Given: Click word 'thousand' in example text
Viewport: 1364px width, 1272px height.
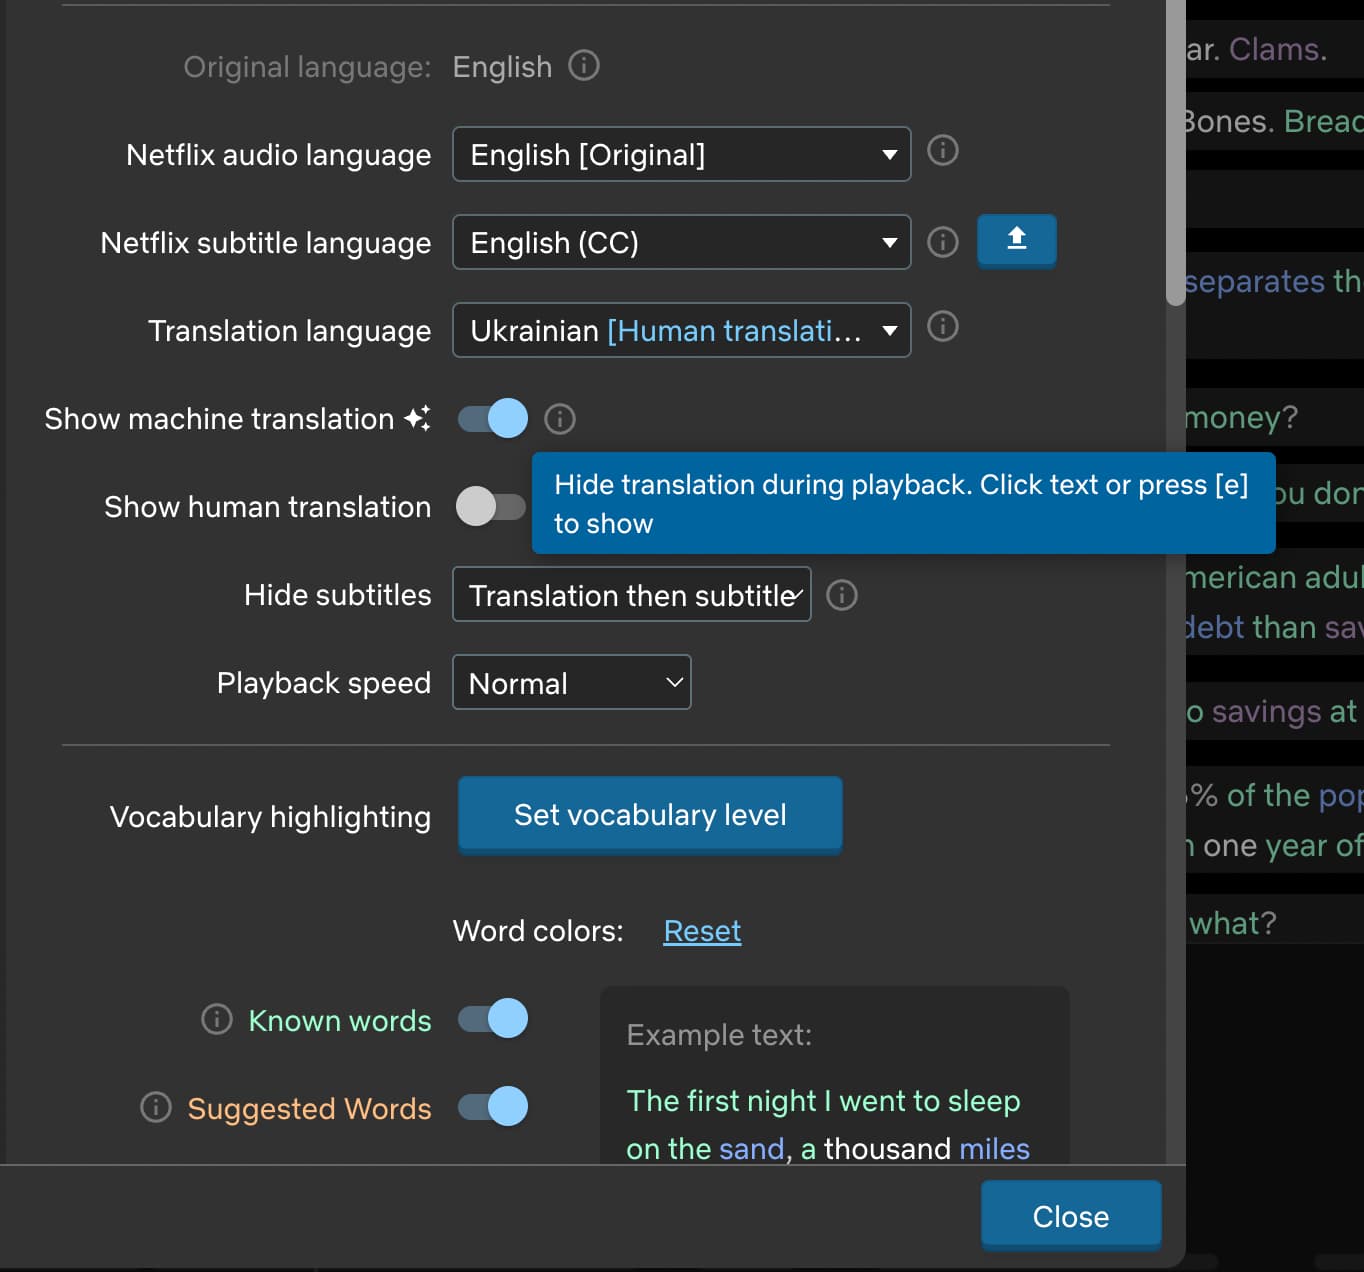Looking at the screenshot, I should click(887, 1149).
